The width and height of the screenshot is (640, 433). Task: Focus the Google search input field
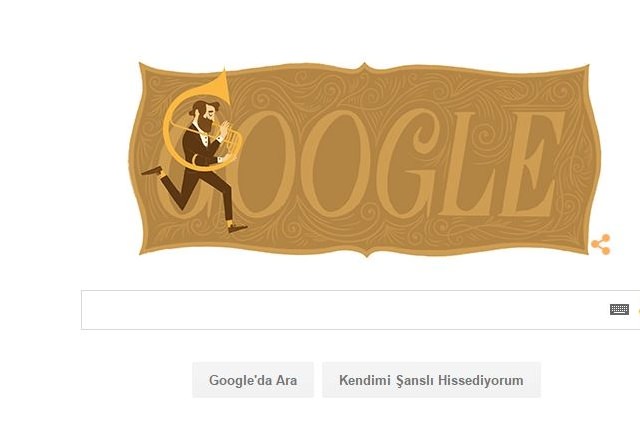pyautogui.click(x=343, y=310)
